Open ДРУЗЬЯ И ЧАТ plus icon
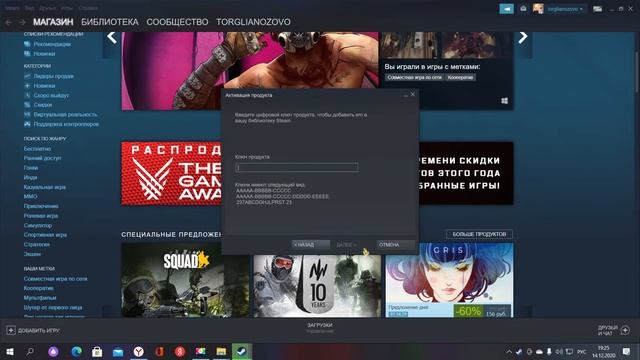 pyautogui.click(x=625, y=330)
